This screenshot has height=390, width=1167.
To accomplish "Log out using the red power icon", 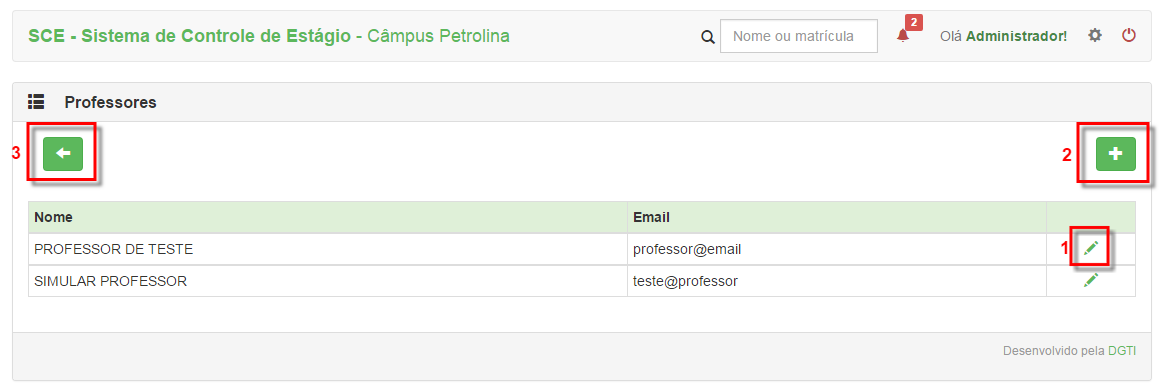I will pos(1129,35).
